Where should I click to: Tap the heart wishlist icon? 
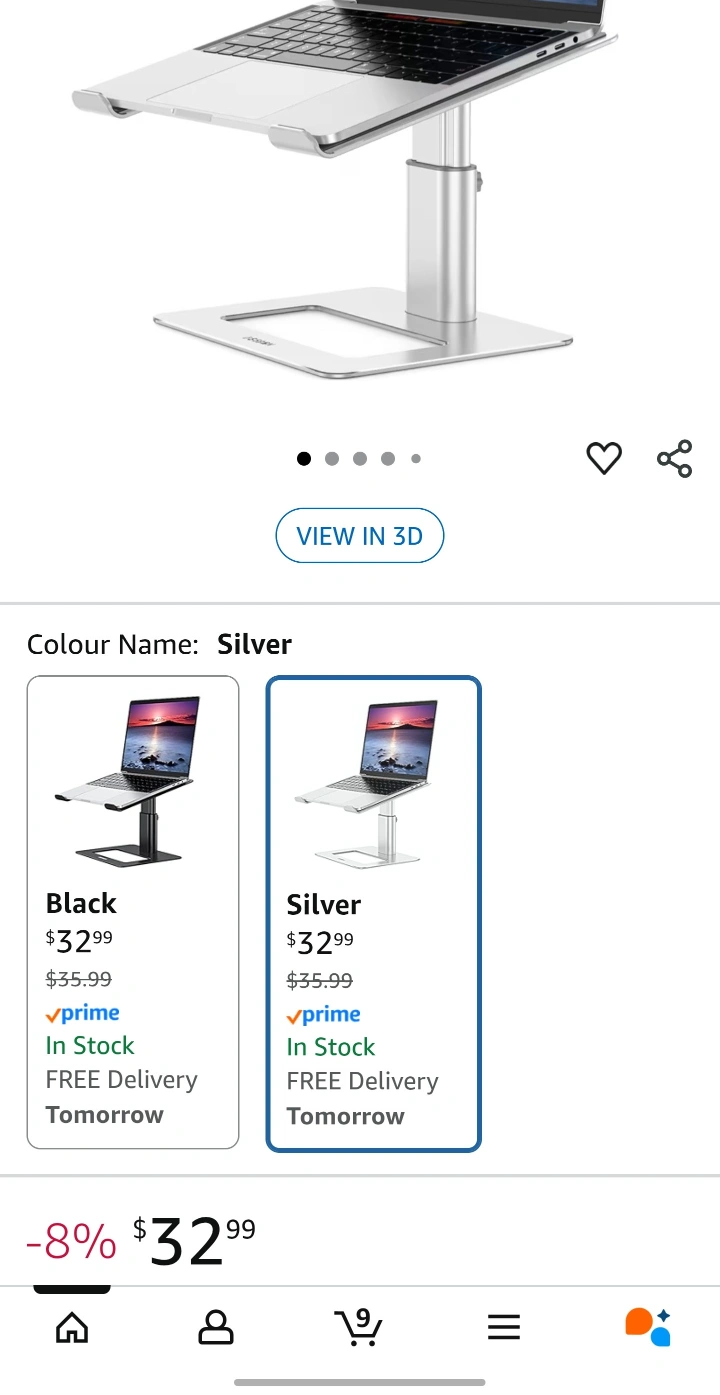pos(603,458)
